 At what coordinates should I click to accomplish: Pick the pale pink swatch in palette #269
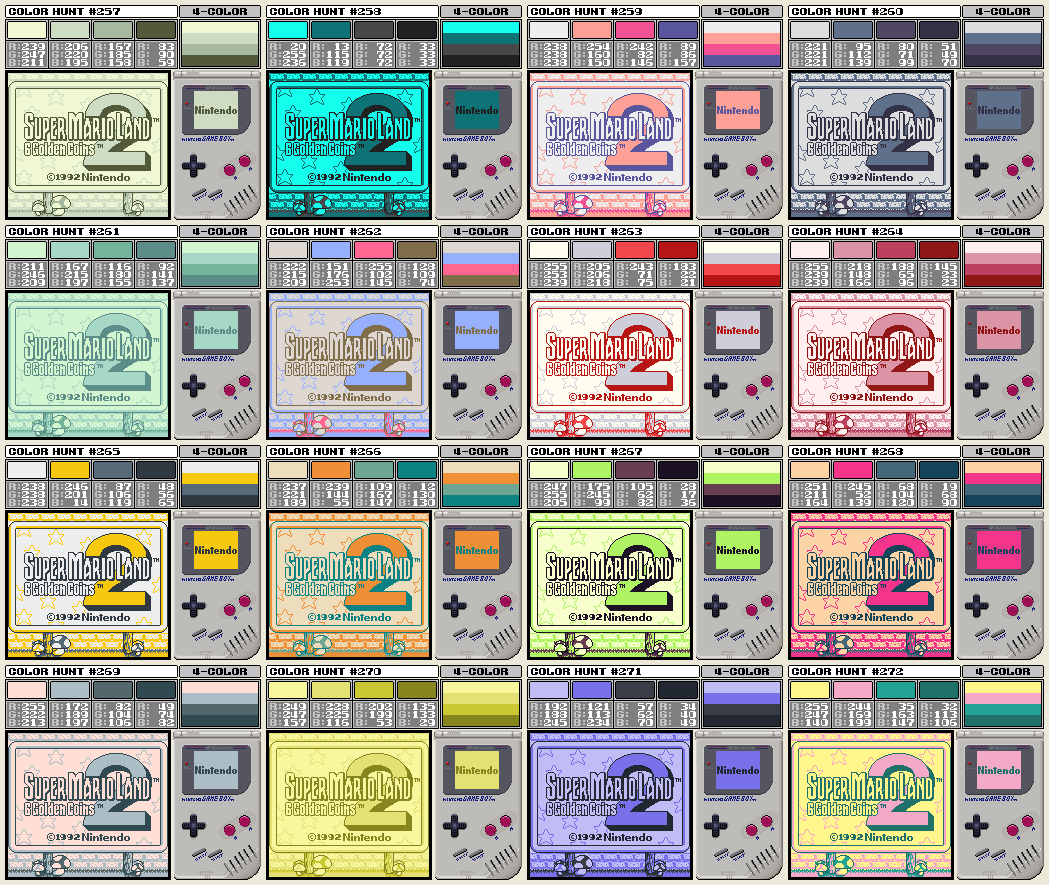(x=27, y=690)
